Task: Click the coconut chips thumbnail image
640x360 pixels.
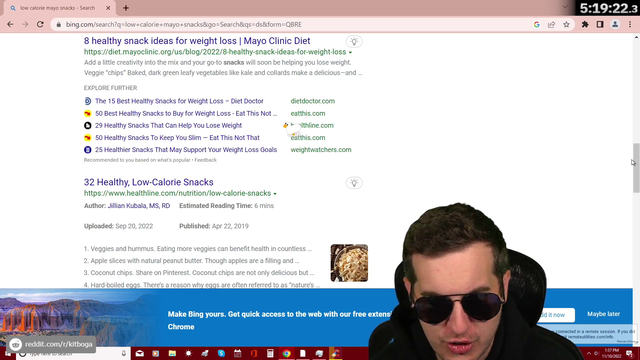Action: pyautogui.click(x=349, y=263)
